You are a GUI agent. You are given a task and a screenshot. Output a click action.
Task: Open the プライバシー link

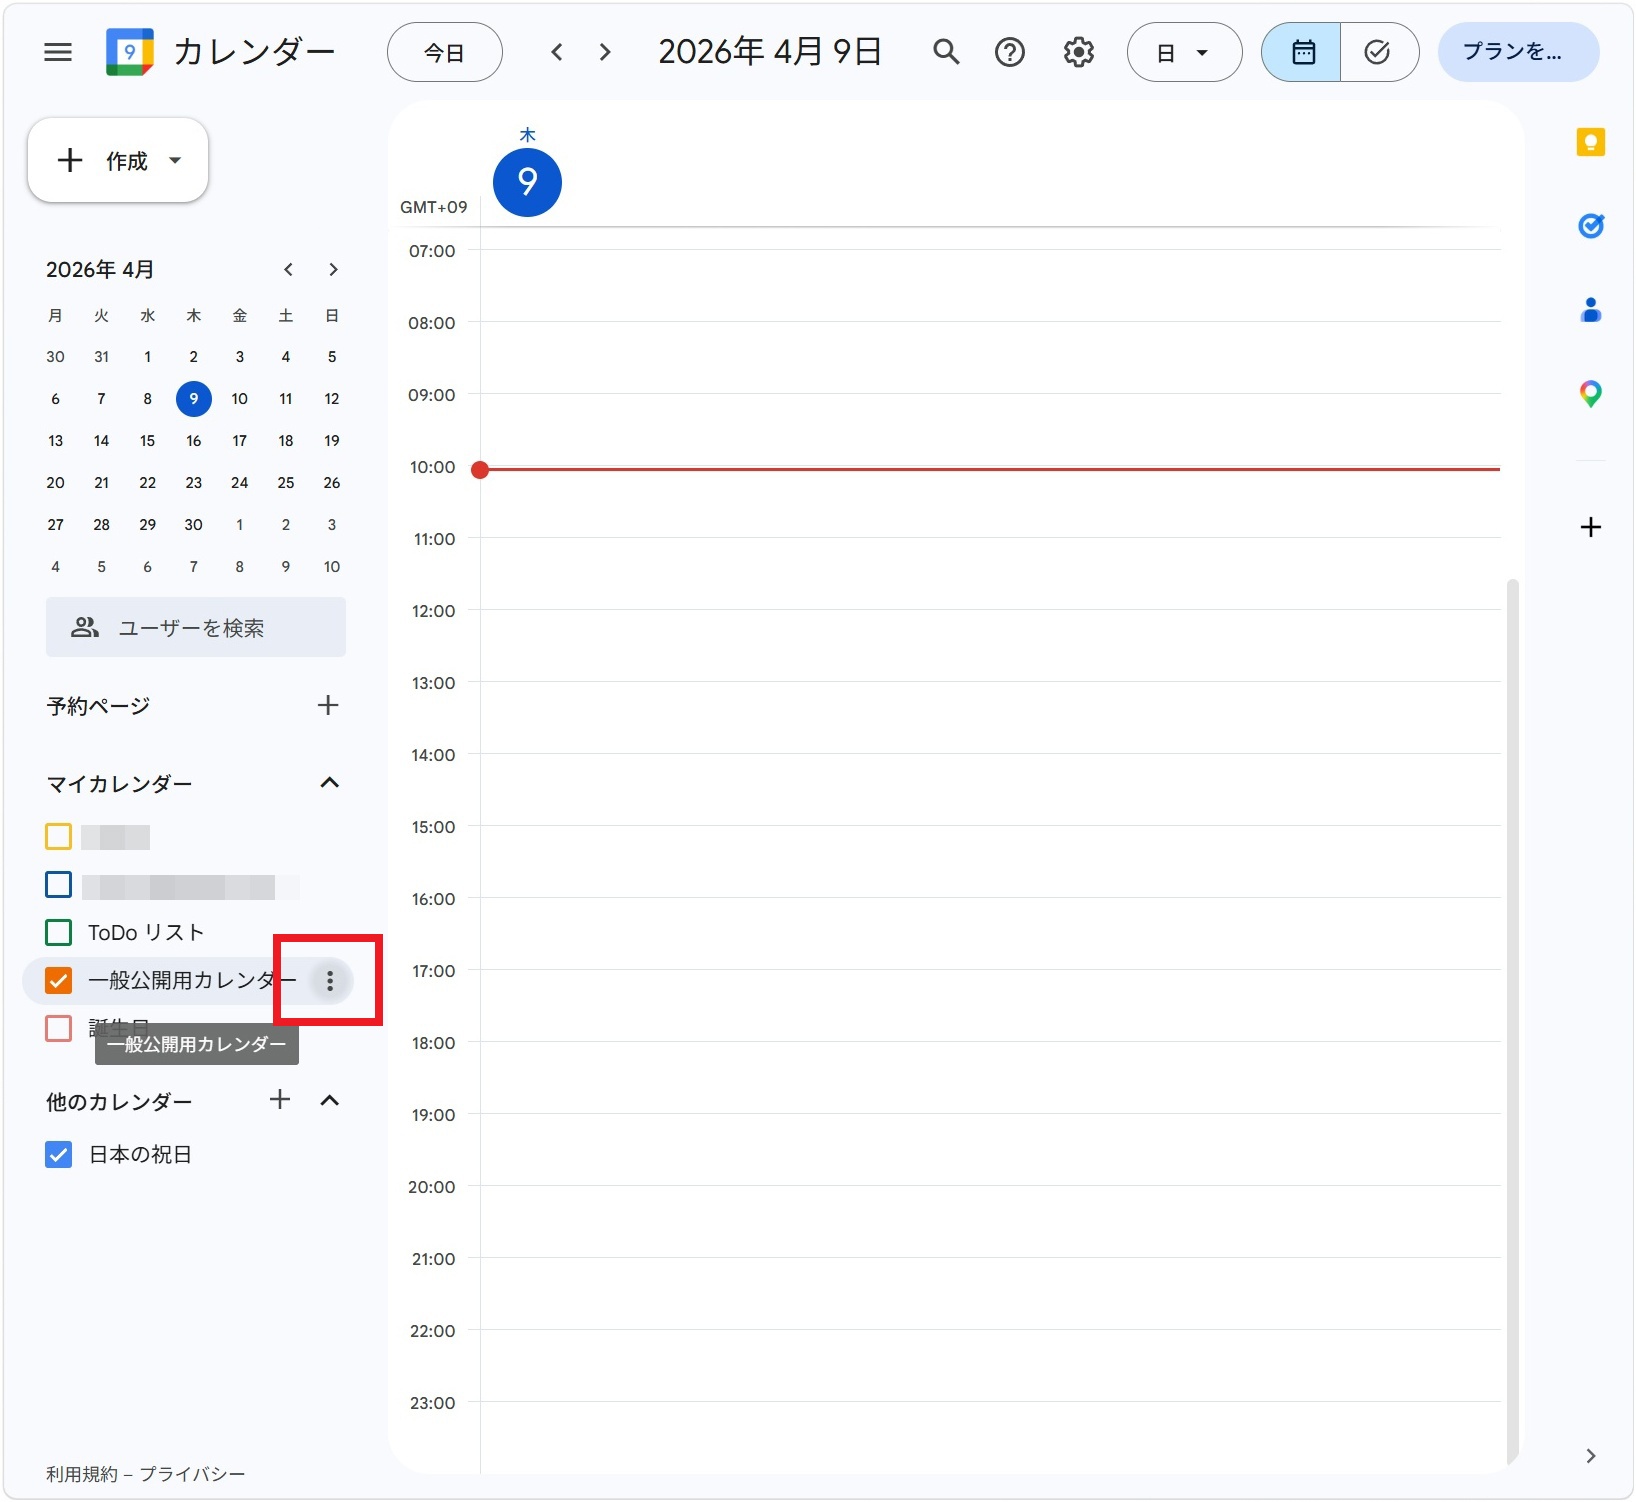click(192, 1474)
